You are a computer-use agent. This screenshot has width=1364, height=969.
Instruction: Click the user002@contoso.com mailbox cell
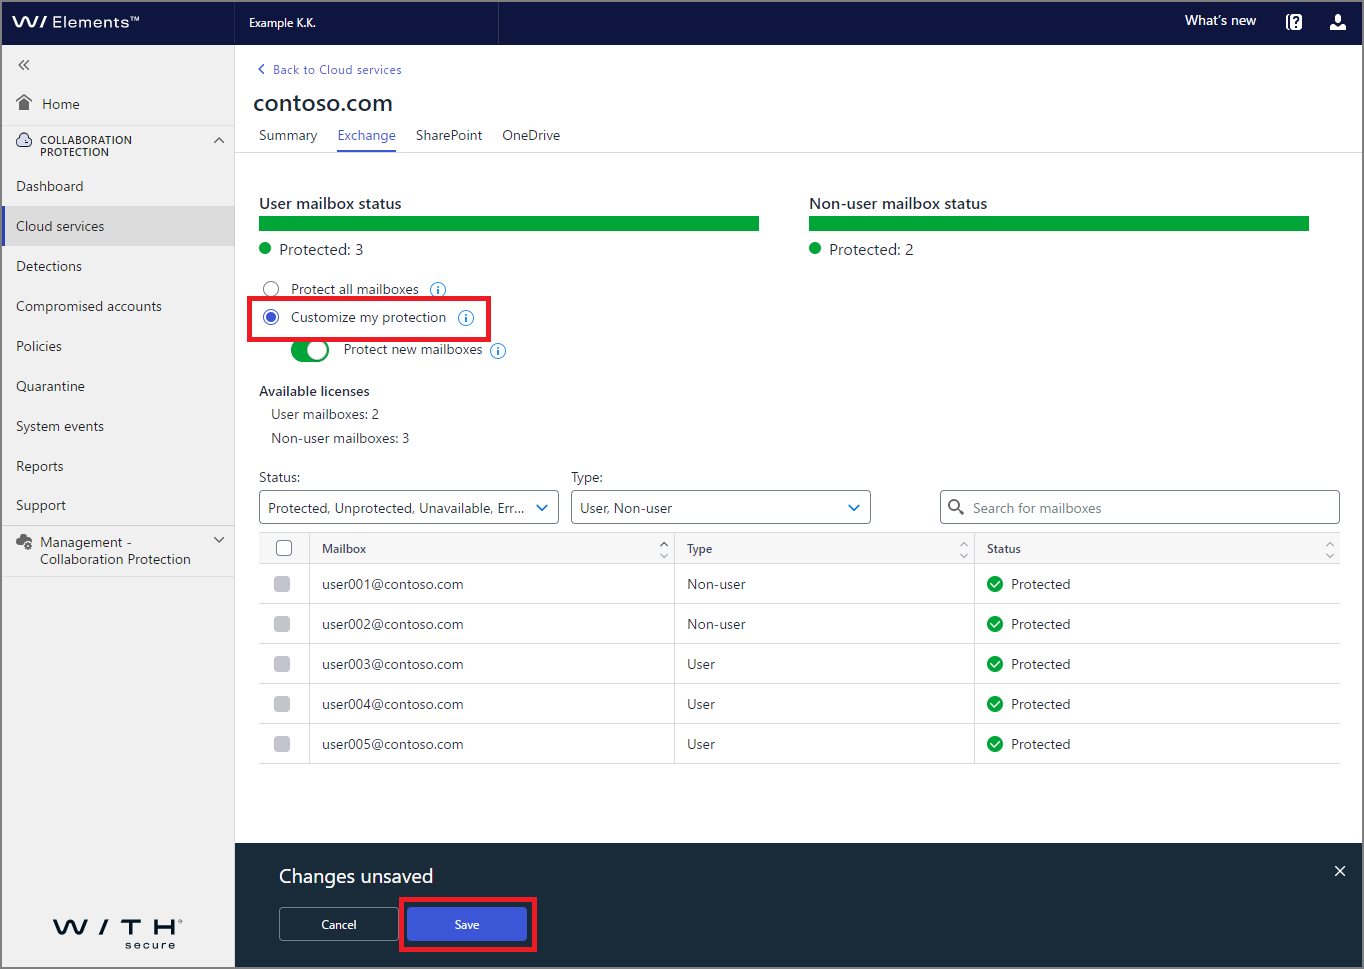click(x=492, y=624)
